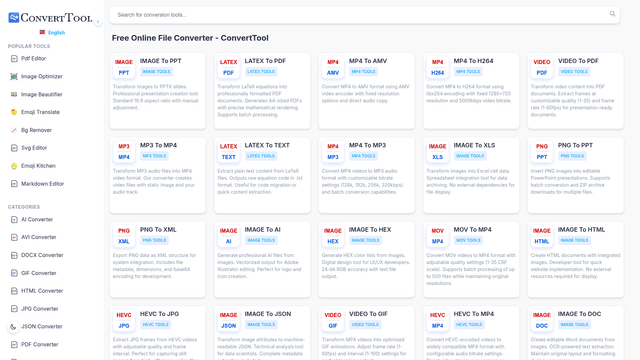The height and width of the screenshot is (360, 640).
Task: Toggle dark mode moon button
Action: (x=13, y=327)
